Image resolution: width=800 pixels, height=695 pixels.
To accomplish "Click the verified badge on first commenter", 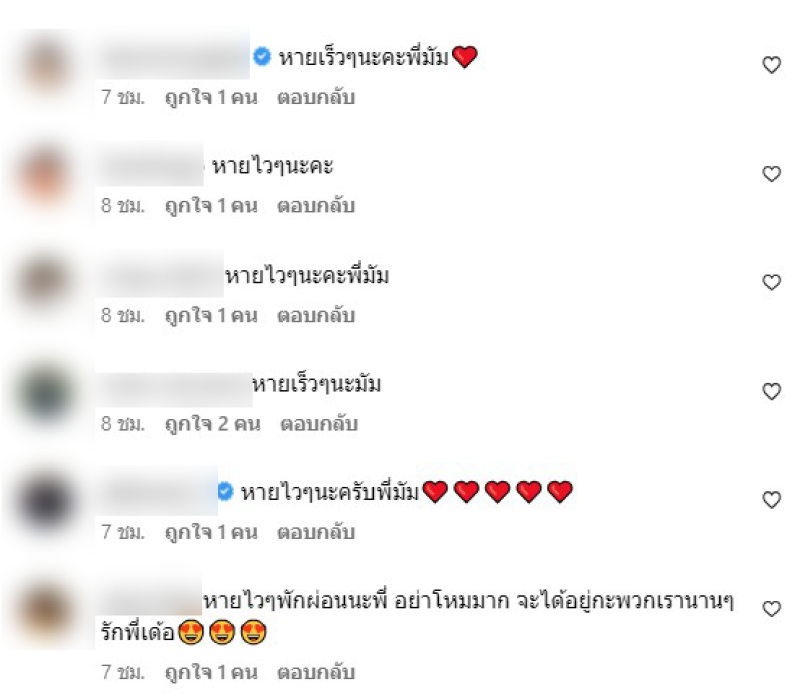I will (x=262, y=56).
